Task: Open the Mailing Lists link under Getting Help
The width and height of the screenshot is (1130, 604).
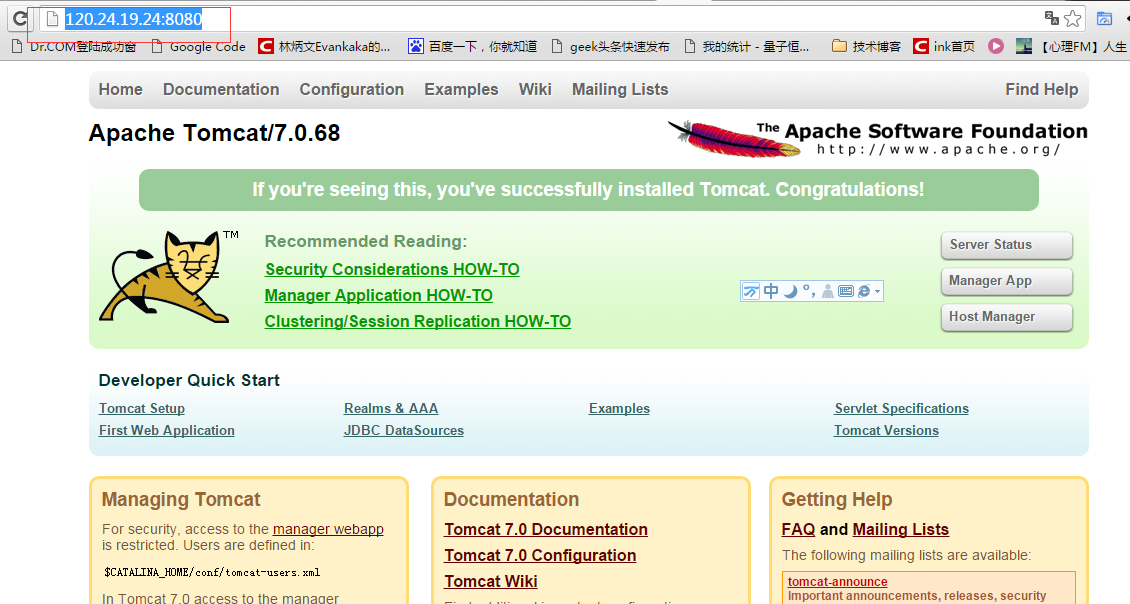Action: pos(901,530)
